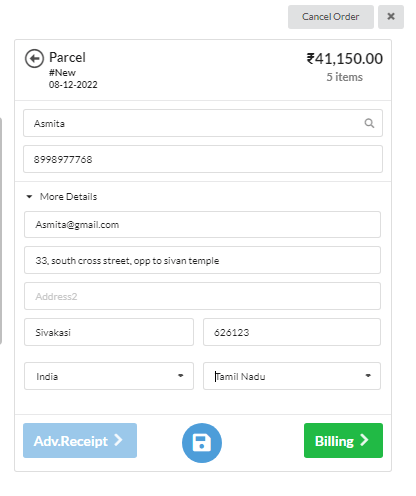The height and width of the screenshot is (496, 416).
Task: Click the Billing button
Action: (x=343, y=440)
